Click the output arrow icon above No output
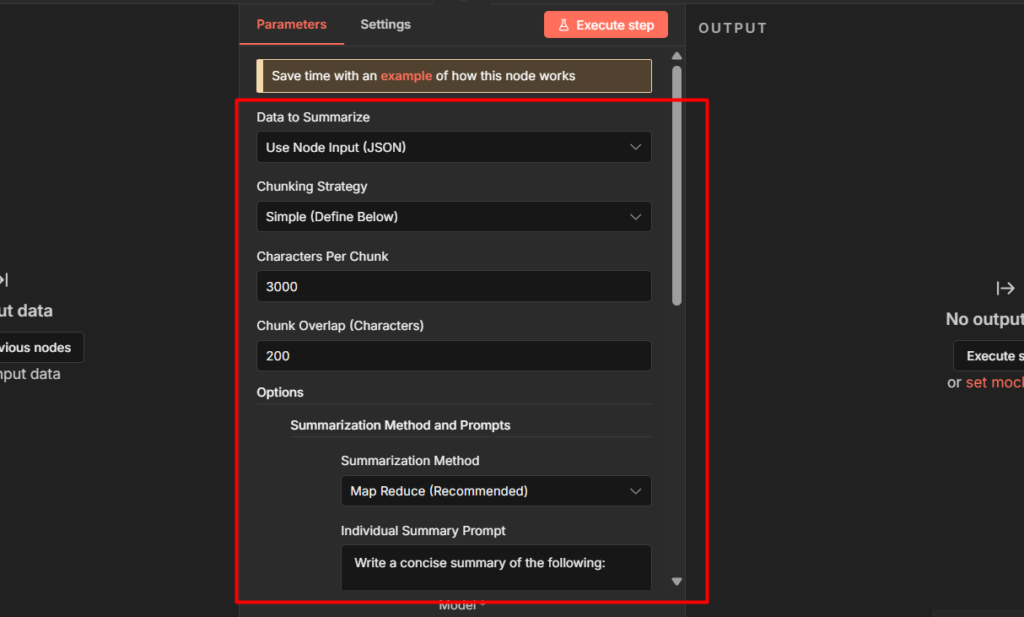 pos(1006,288)
